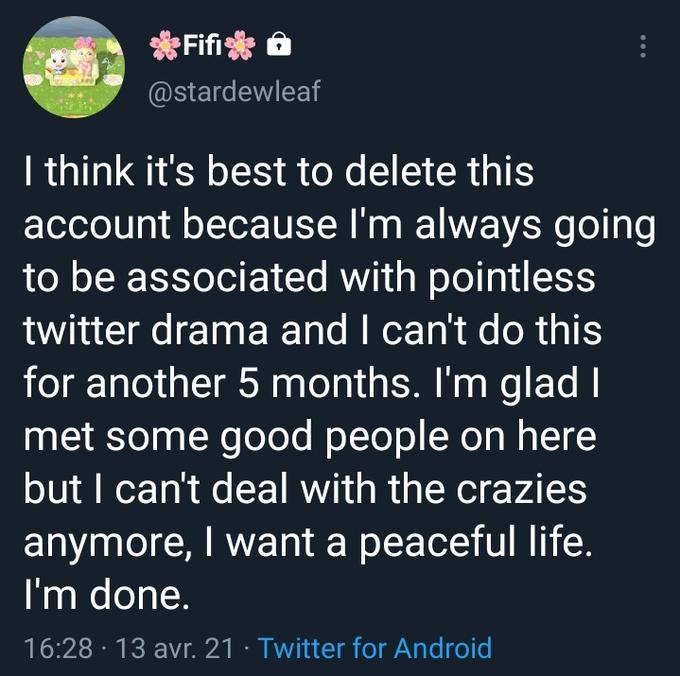Click the line 'account because I'm always going'

(x=338, y=225)
